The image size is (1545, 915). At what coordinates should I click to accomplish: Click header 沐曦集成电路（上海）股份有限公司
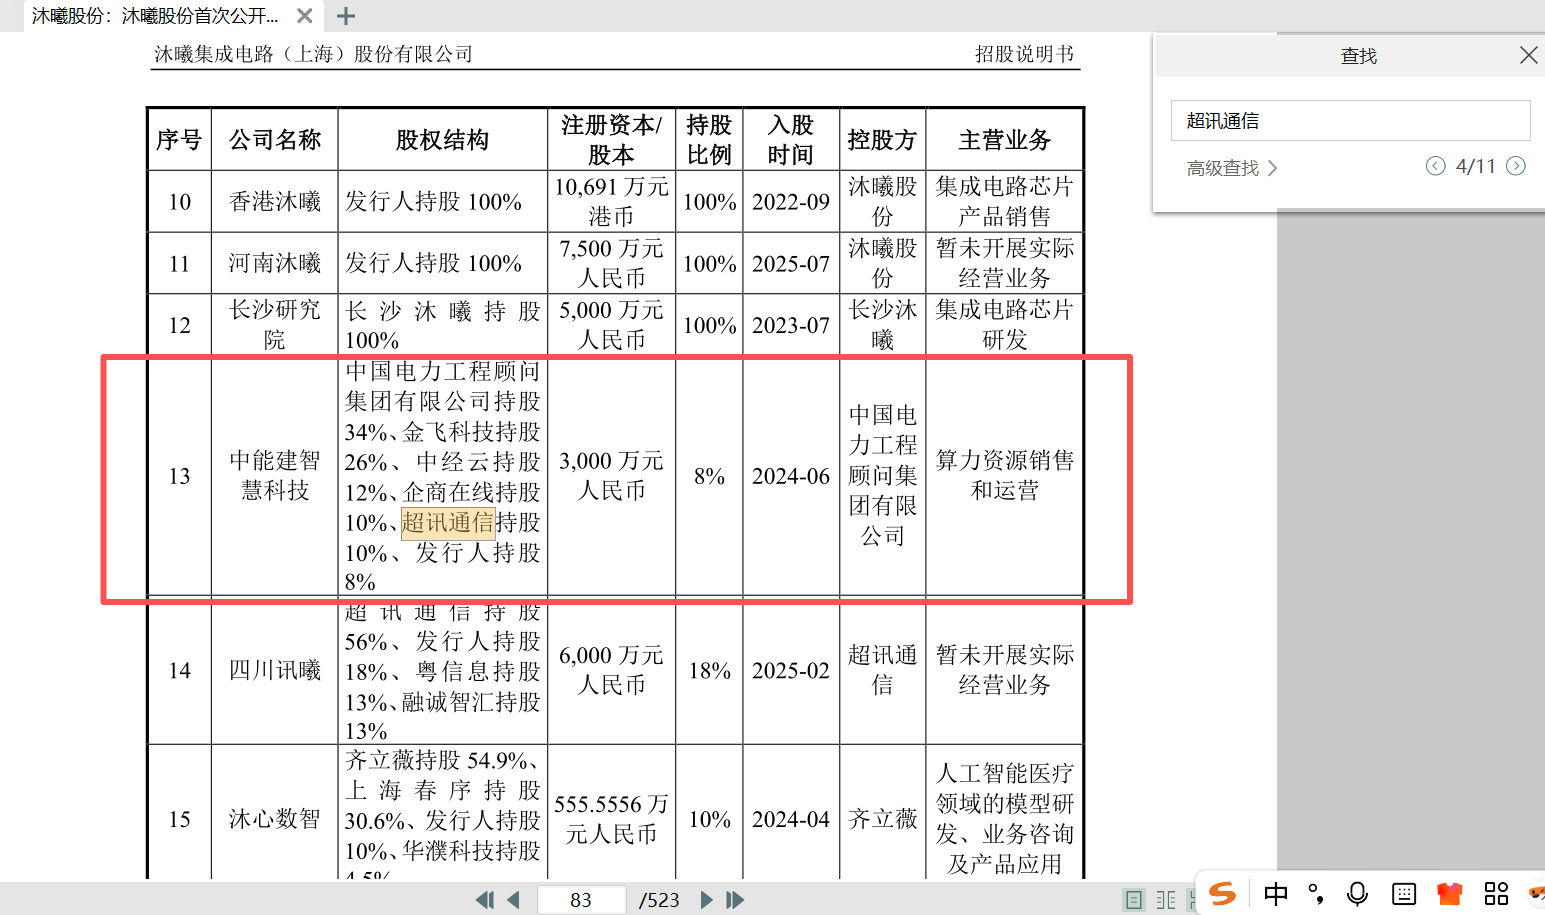[313, 54]
